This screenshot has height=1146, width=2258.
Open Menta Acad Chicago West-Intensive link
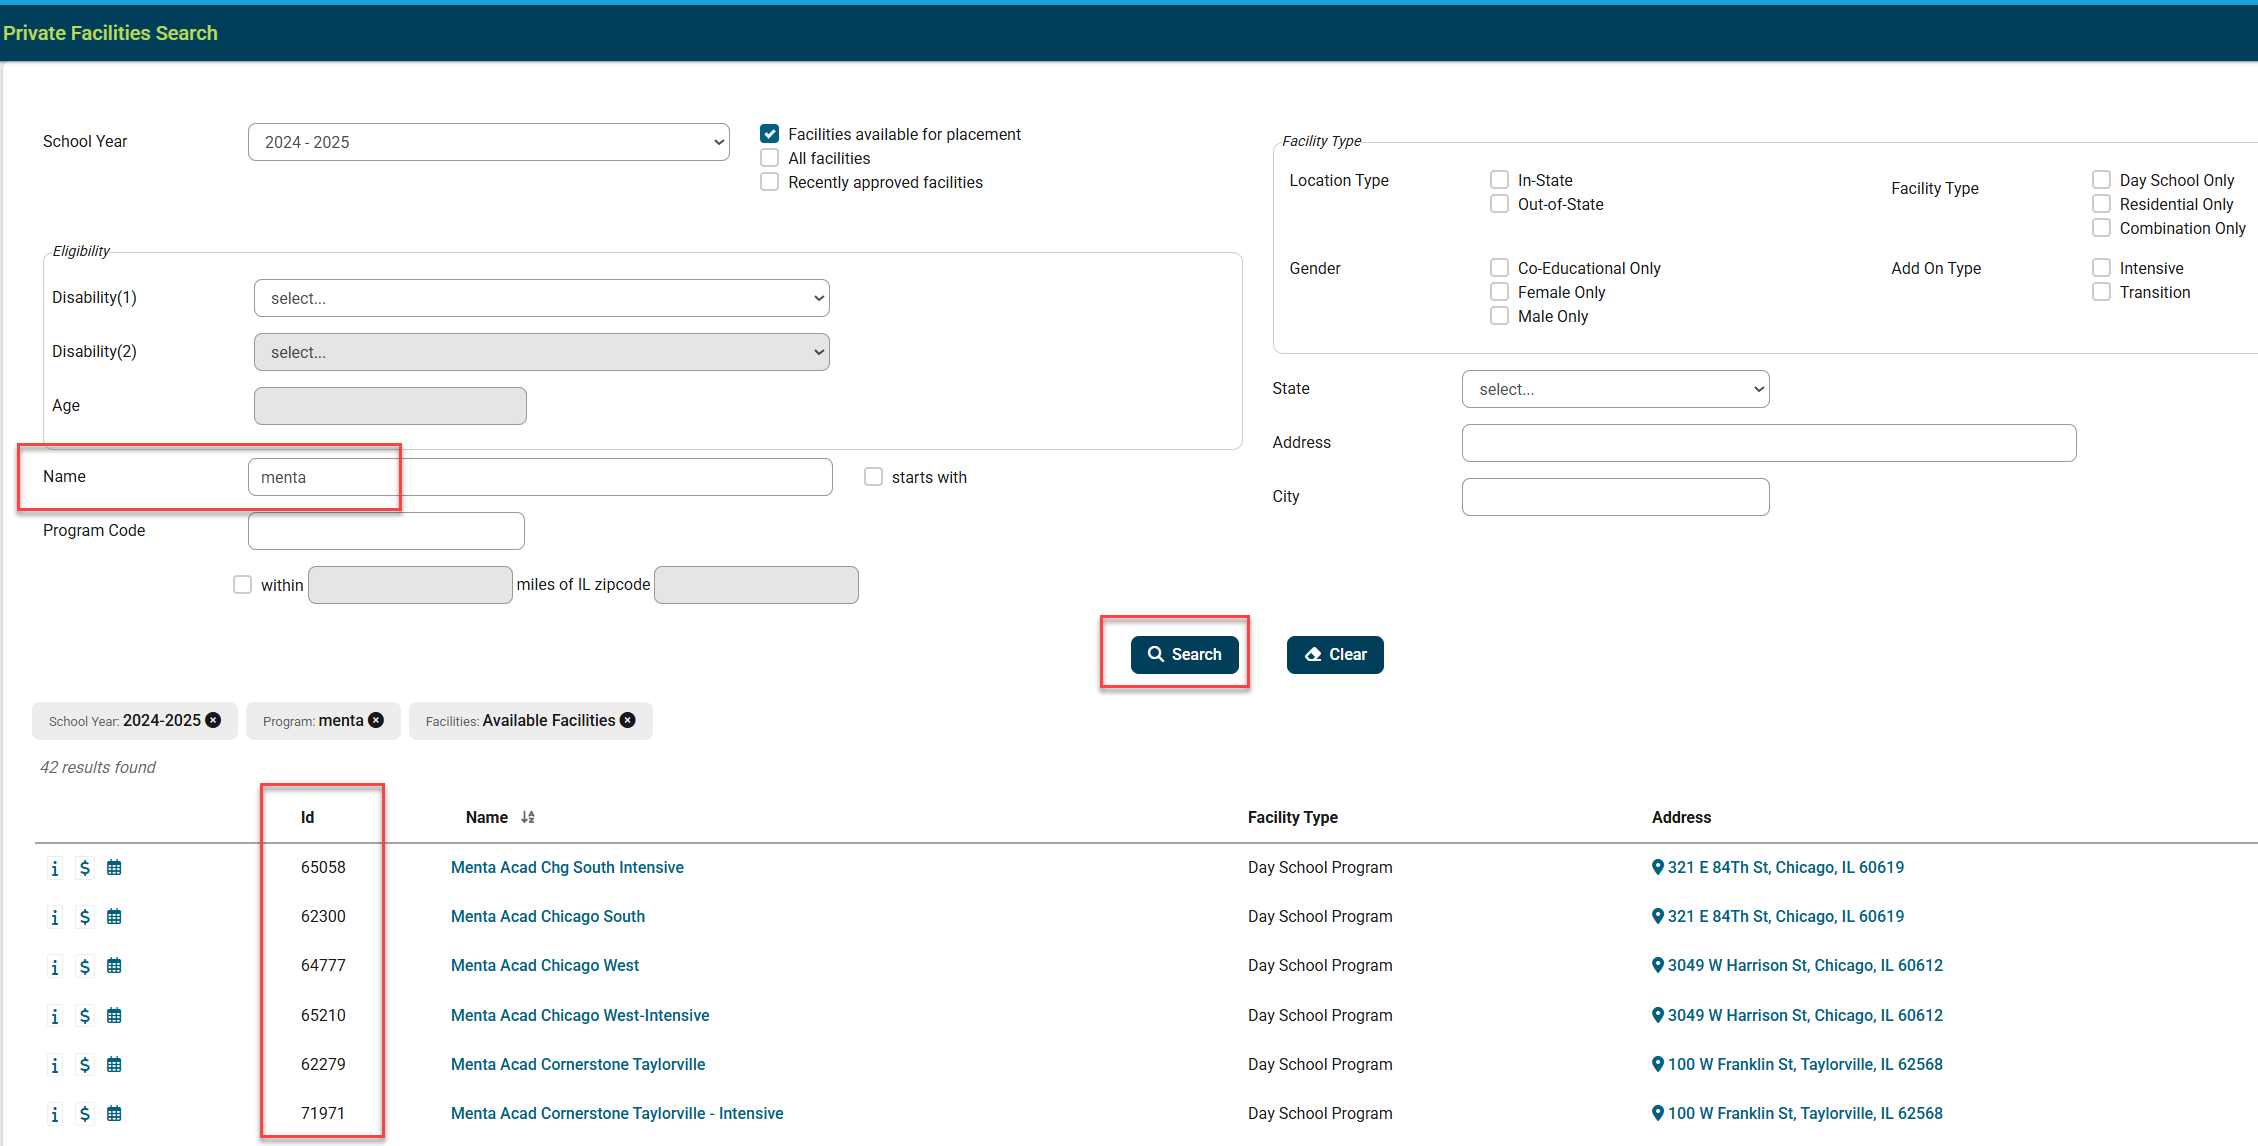(x=580, y=1015)
